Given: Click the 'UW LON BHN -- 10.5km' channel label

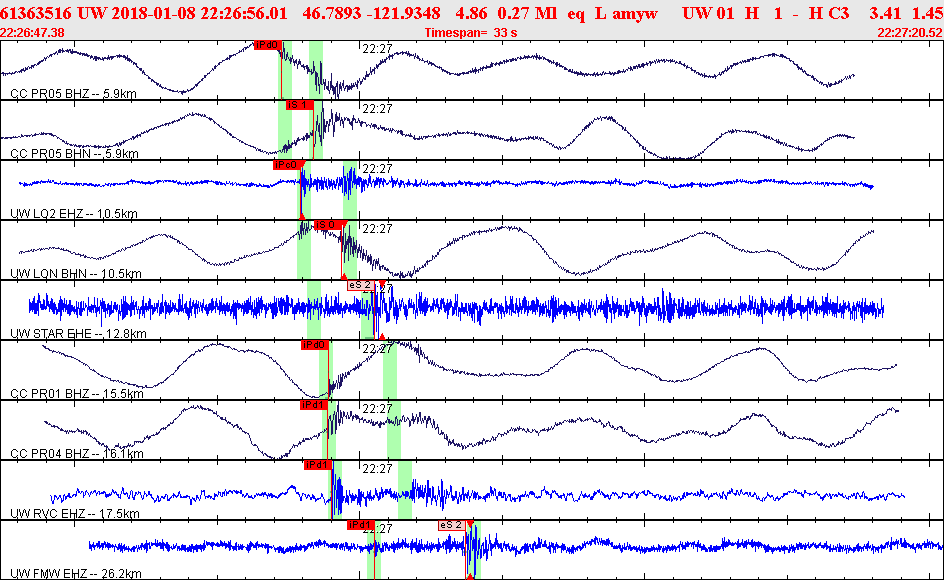Looking at the screenshot, I should coord(76,274).
